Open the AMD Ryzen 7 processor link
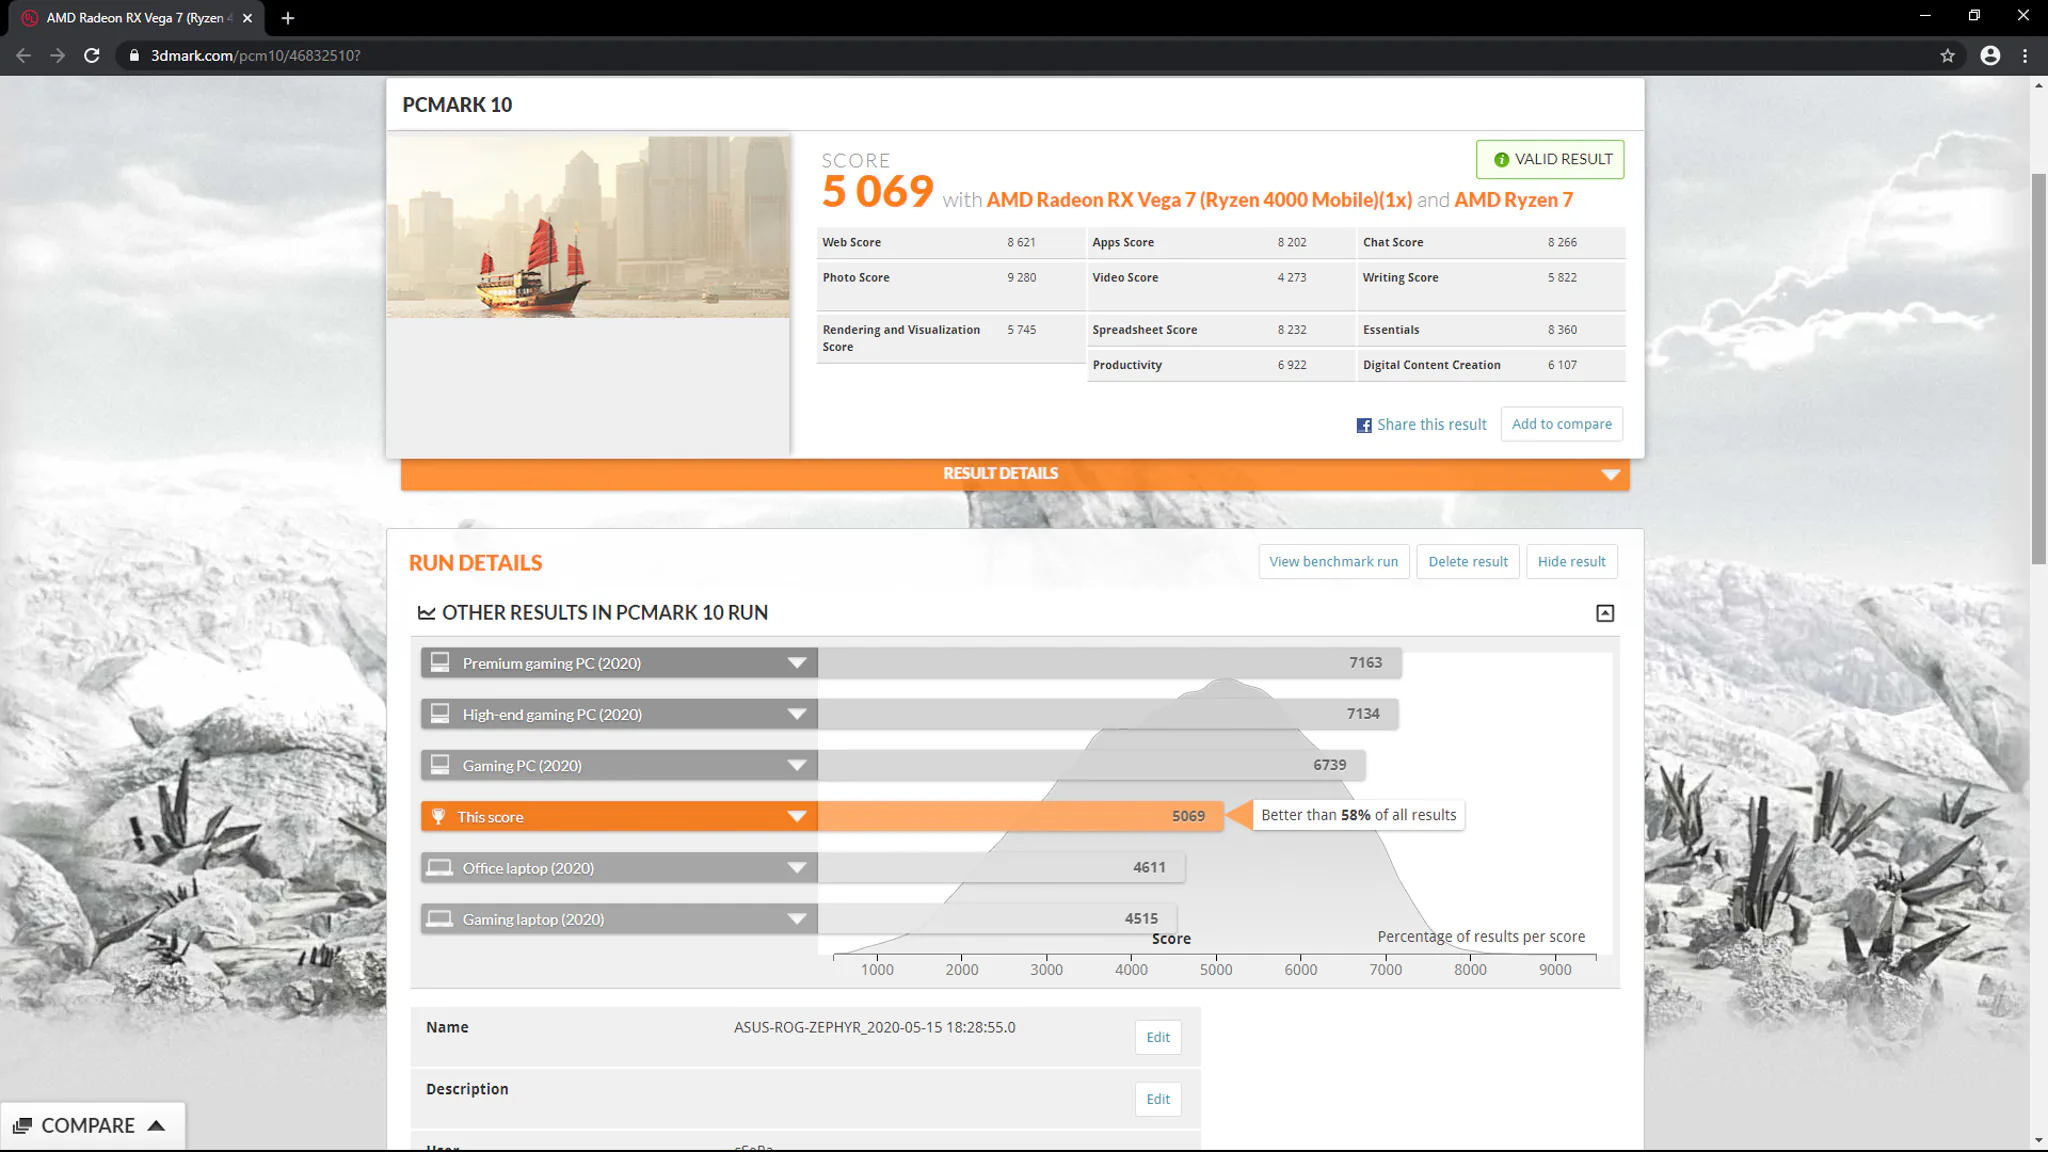 coord(1514,200)
